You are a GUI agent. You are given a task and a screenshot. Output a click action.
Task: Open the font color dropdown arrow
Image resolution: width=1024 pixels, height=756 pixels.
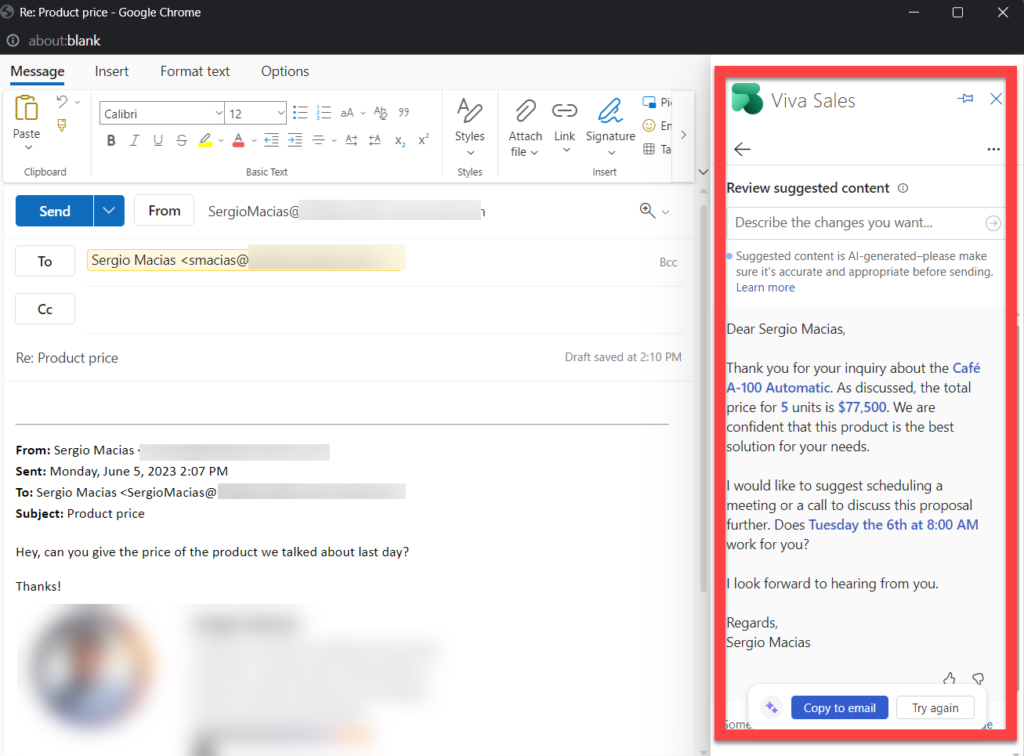[x=253, y=140]
